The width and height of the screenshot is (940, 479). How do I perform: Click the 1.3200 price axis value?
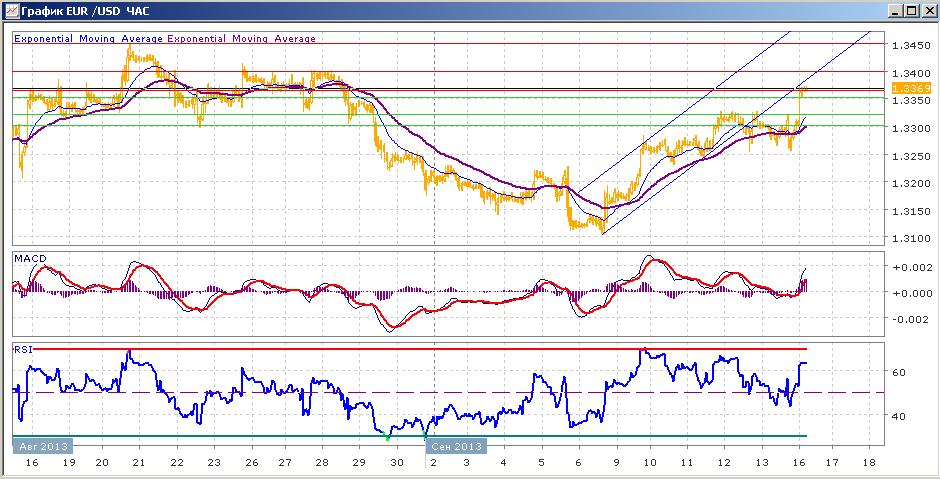click(x=911, y=184)
